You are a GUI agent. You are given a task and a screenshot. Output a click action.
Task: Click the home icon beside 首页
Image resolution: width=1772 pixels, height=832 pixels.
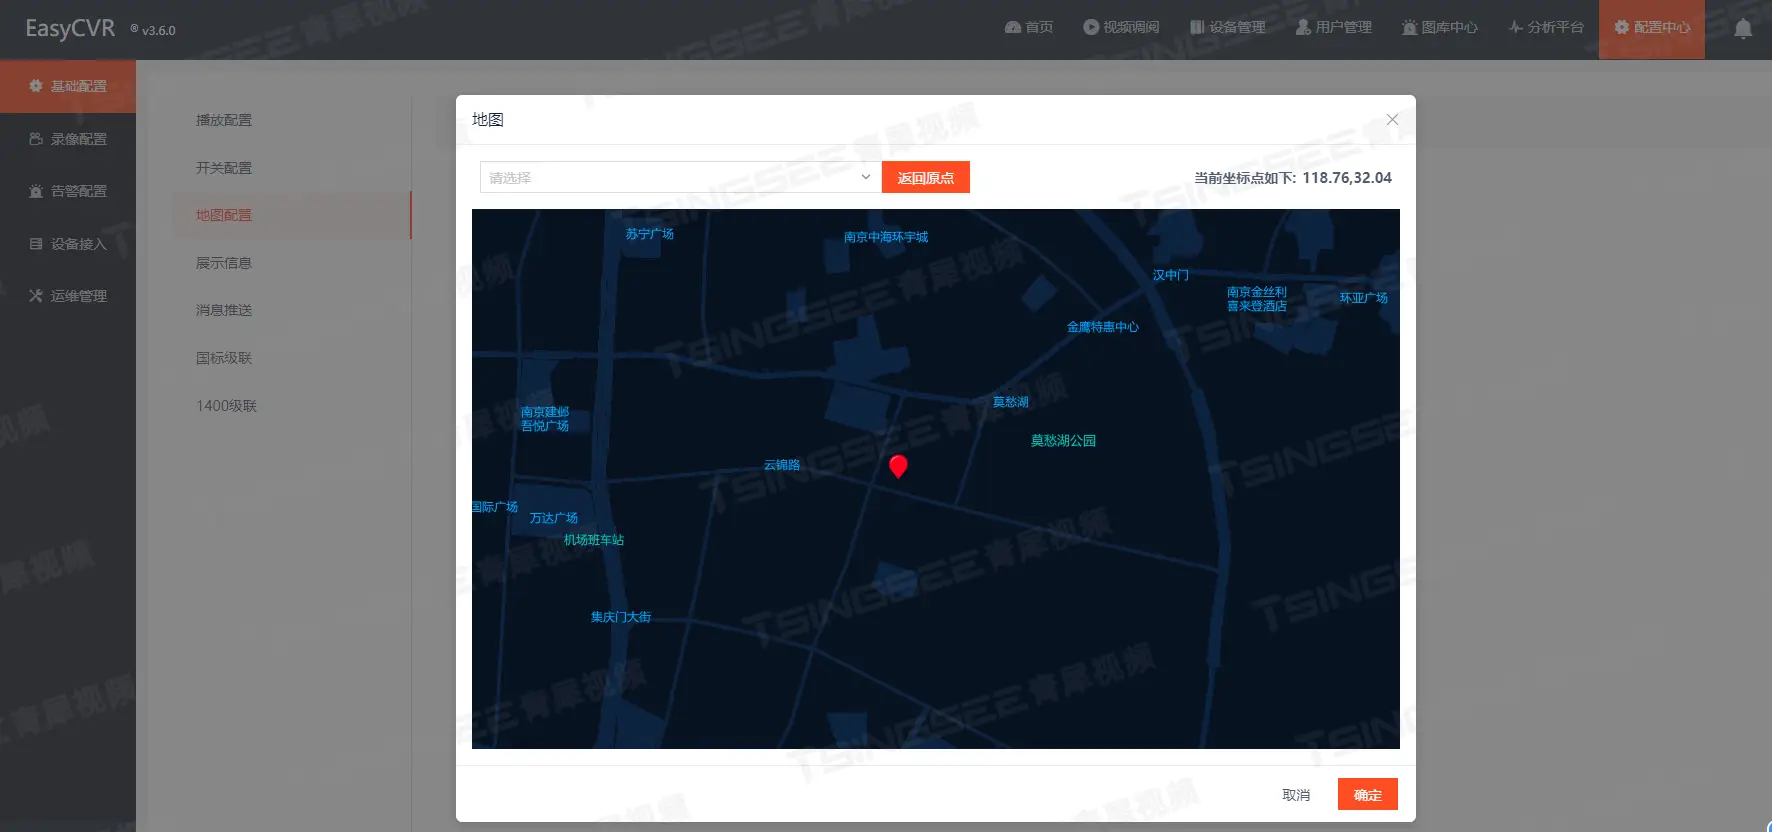click(x=1013, y=27)
